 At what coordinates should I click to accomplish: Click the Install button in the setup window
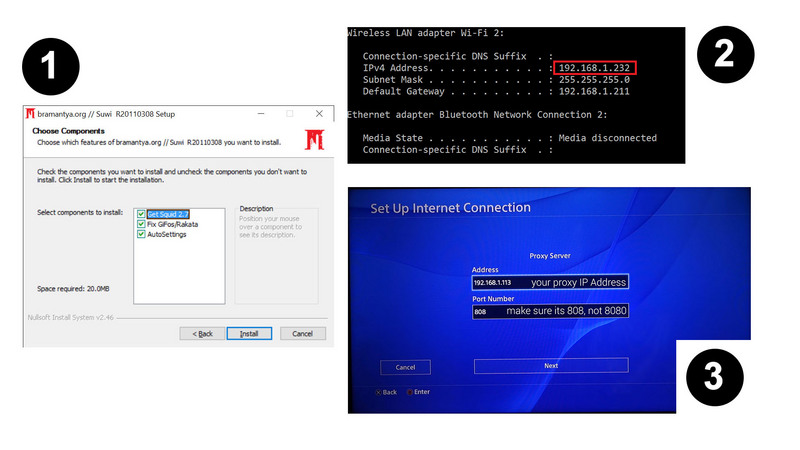coord(249,334)
